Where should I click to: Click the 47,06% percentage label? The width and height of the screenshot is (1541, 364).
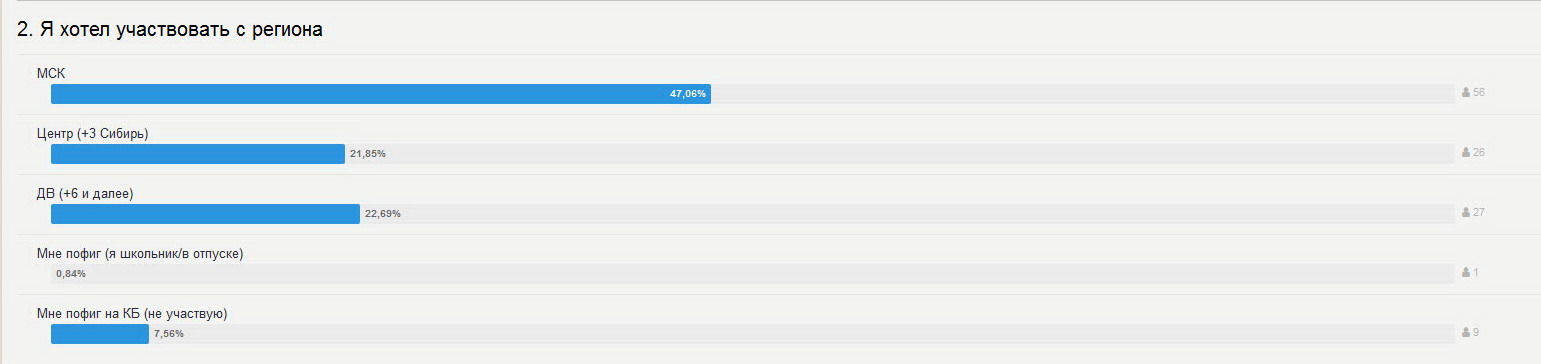coord(688,94)
